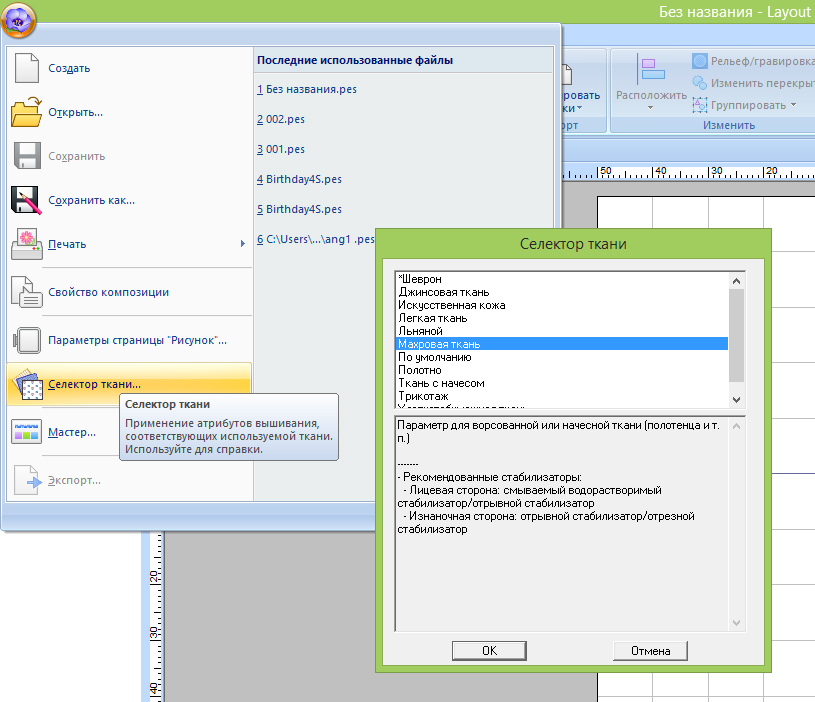Click the round application menu button
The image size is (815, 702).
(18, 20)
